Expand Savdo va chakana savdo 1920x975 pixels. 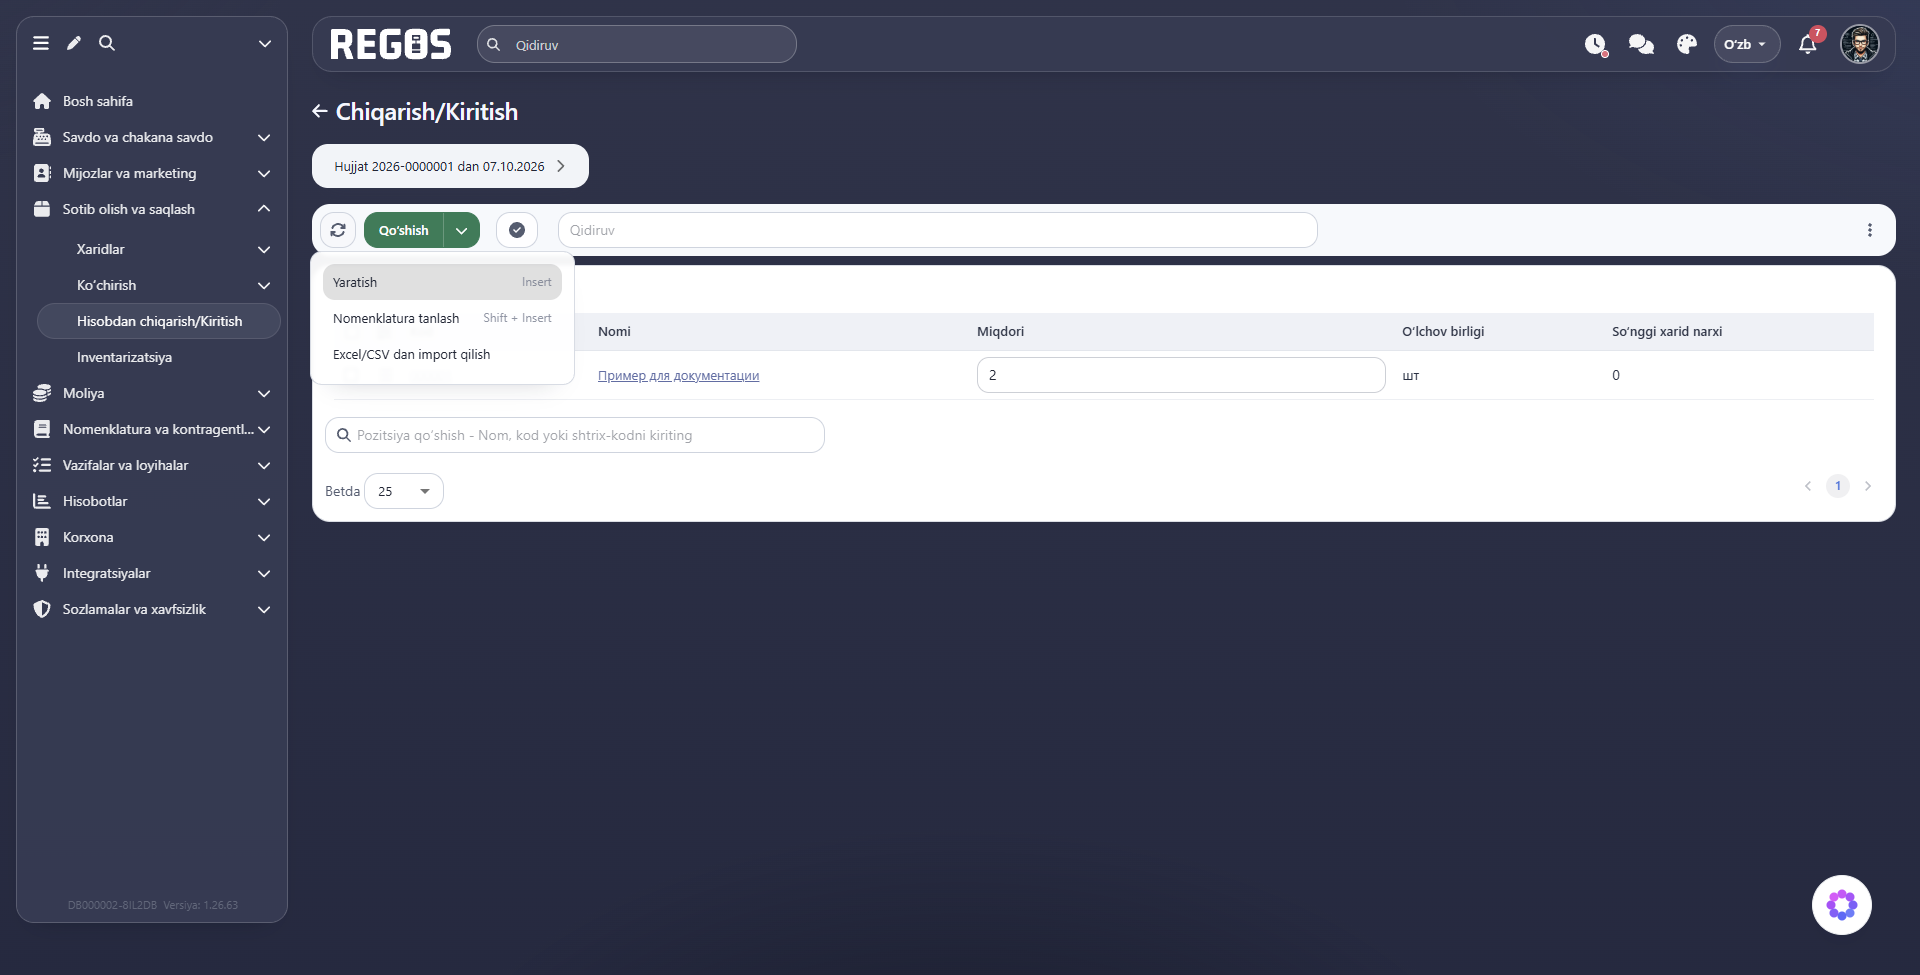(x=152, y=137)
